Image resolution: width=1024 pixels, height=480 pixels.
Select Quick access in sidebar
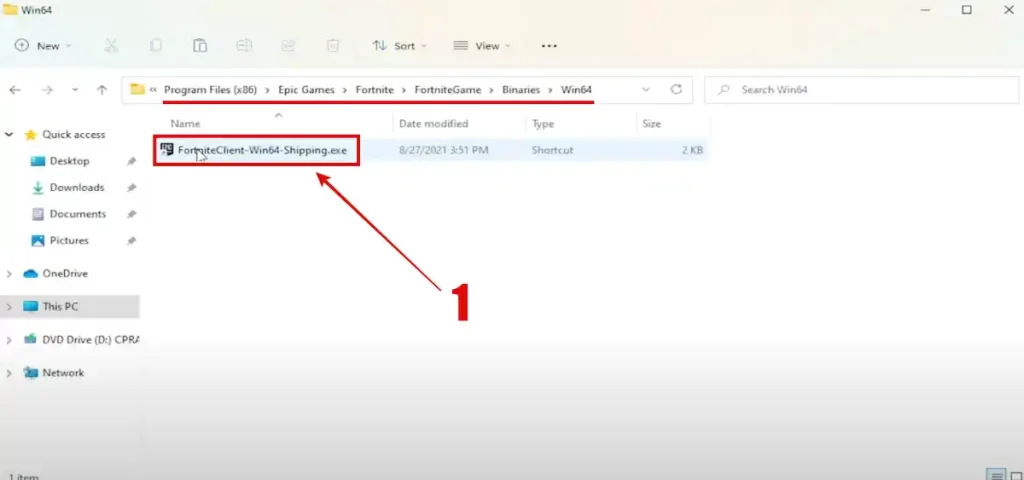tap(73, 135)
